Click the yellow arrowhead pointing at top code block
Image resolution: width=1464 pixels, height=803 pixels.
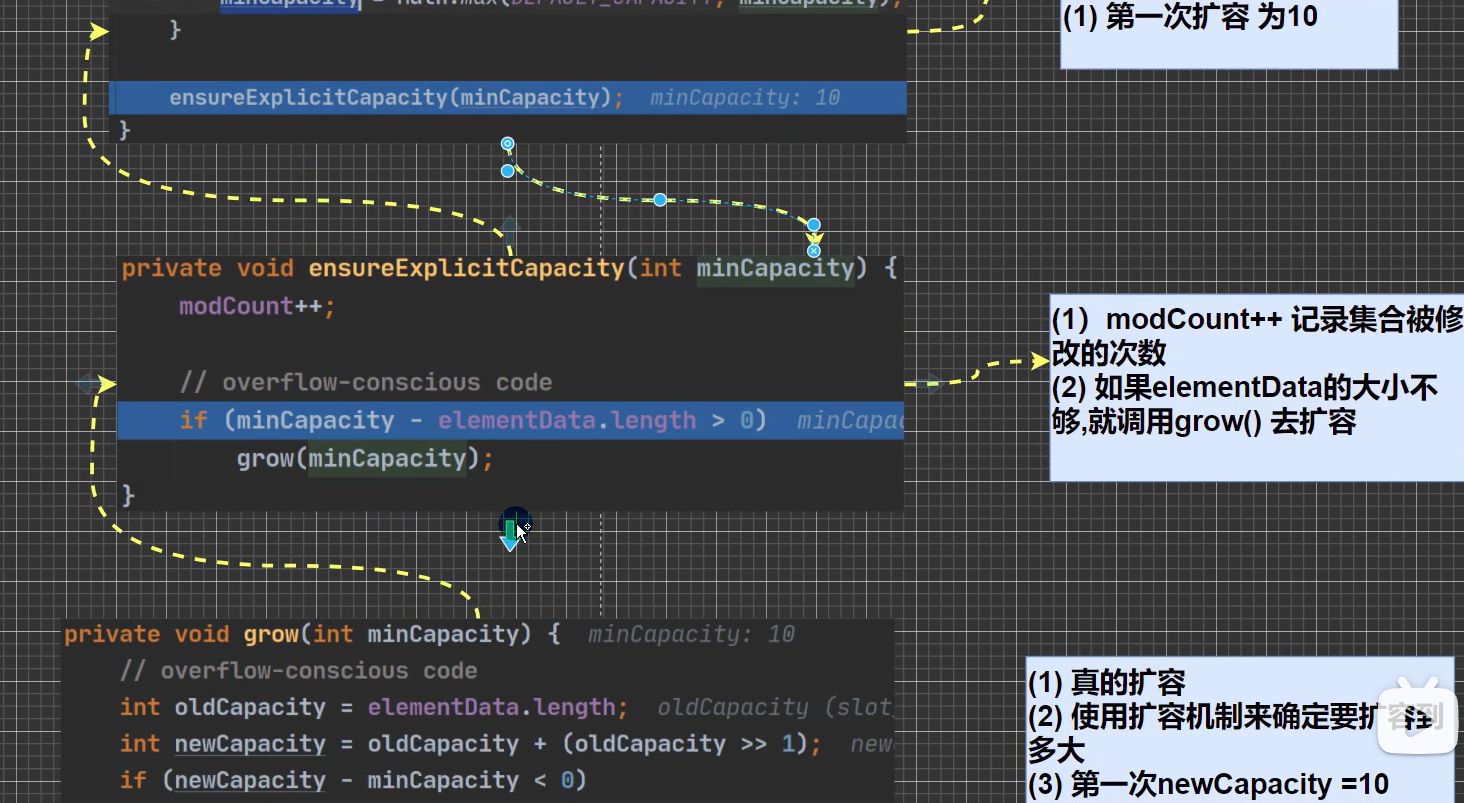coord(99,32)
